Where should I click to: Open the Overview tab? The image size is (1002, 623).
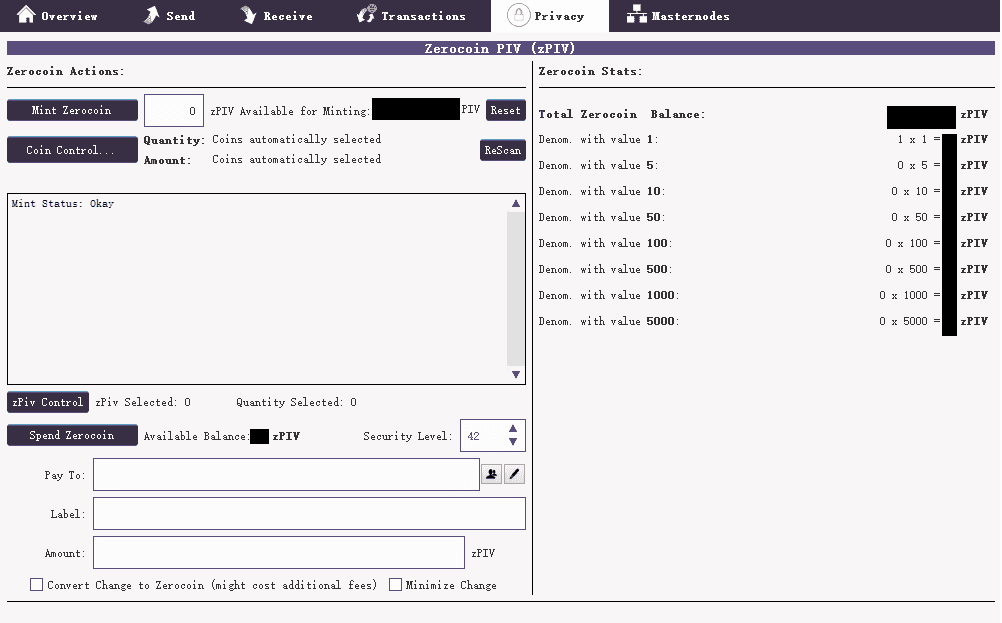pos(57,15)
